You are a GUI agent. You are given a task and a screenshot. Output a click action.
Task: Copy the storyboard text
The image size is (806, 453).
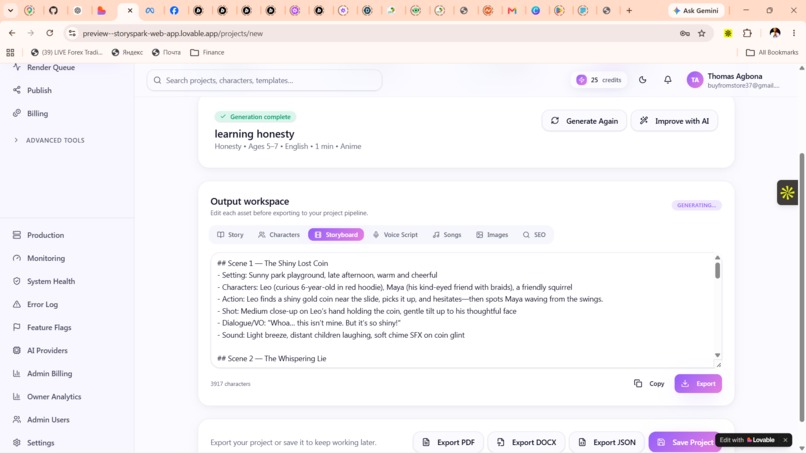(649, 384)
